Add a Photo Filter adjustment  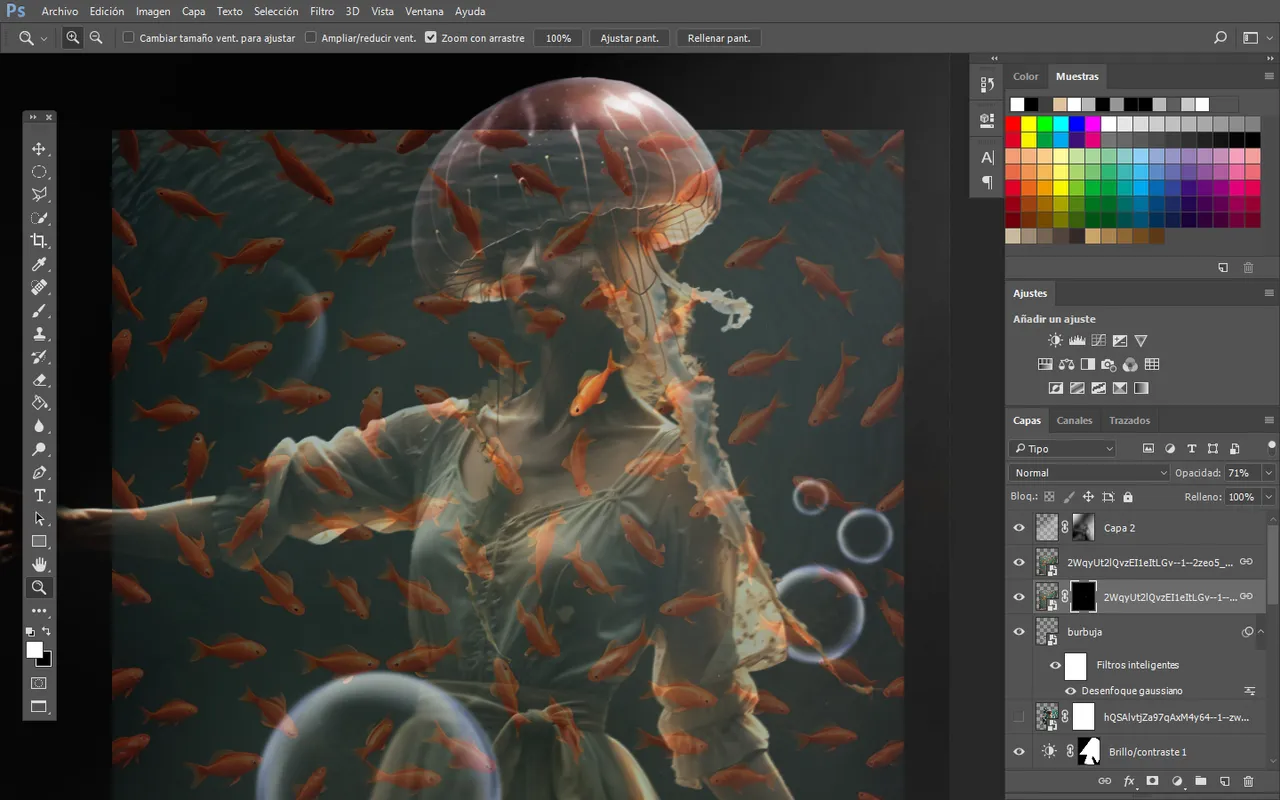1108,365
